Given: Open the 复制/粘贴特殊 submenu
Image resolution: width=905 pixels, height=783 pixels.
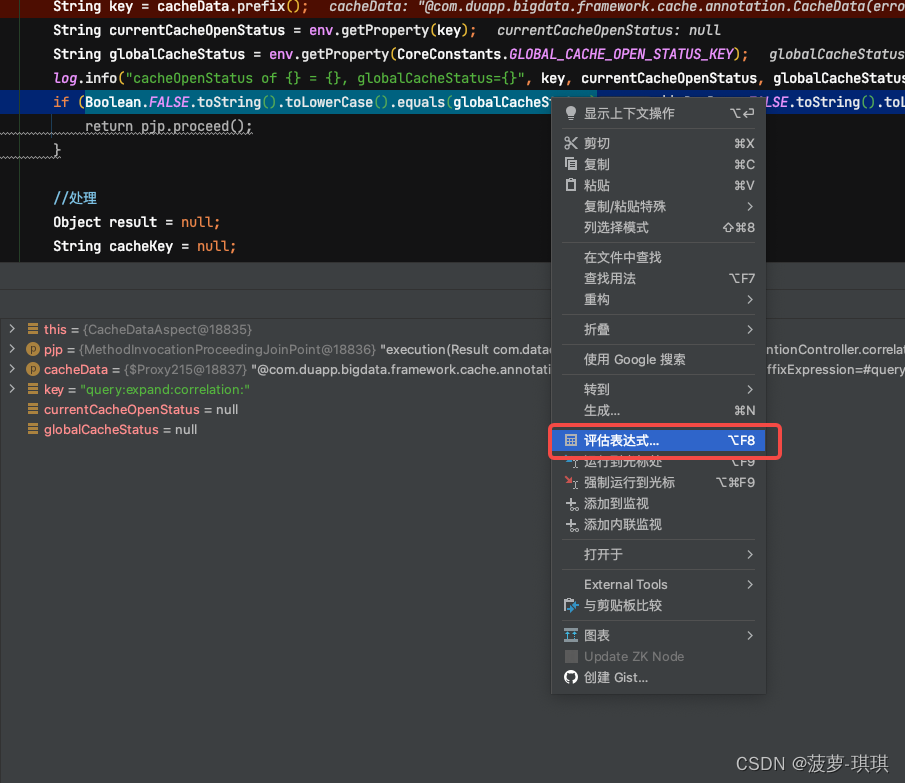Looking at the screenshot, I should 659,207.
